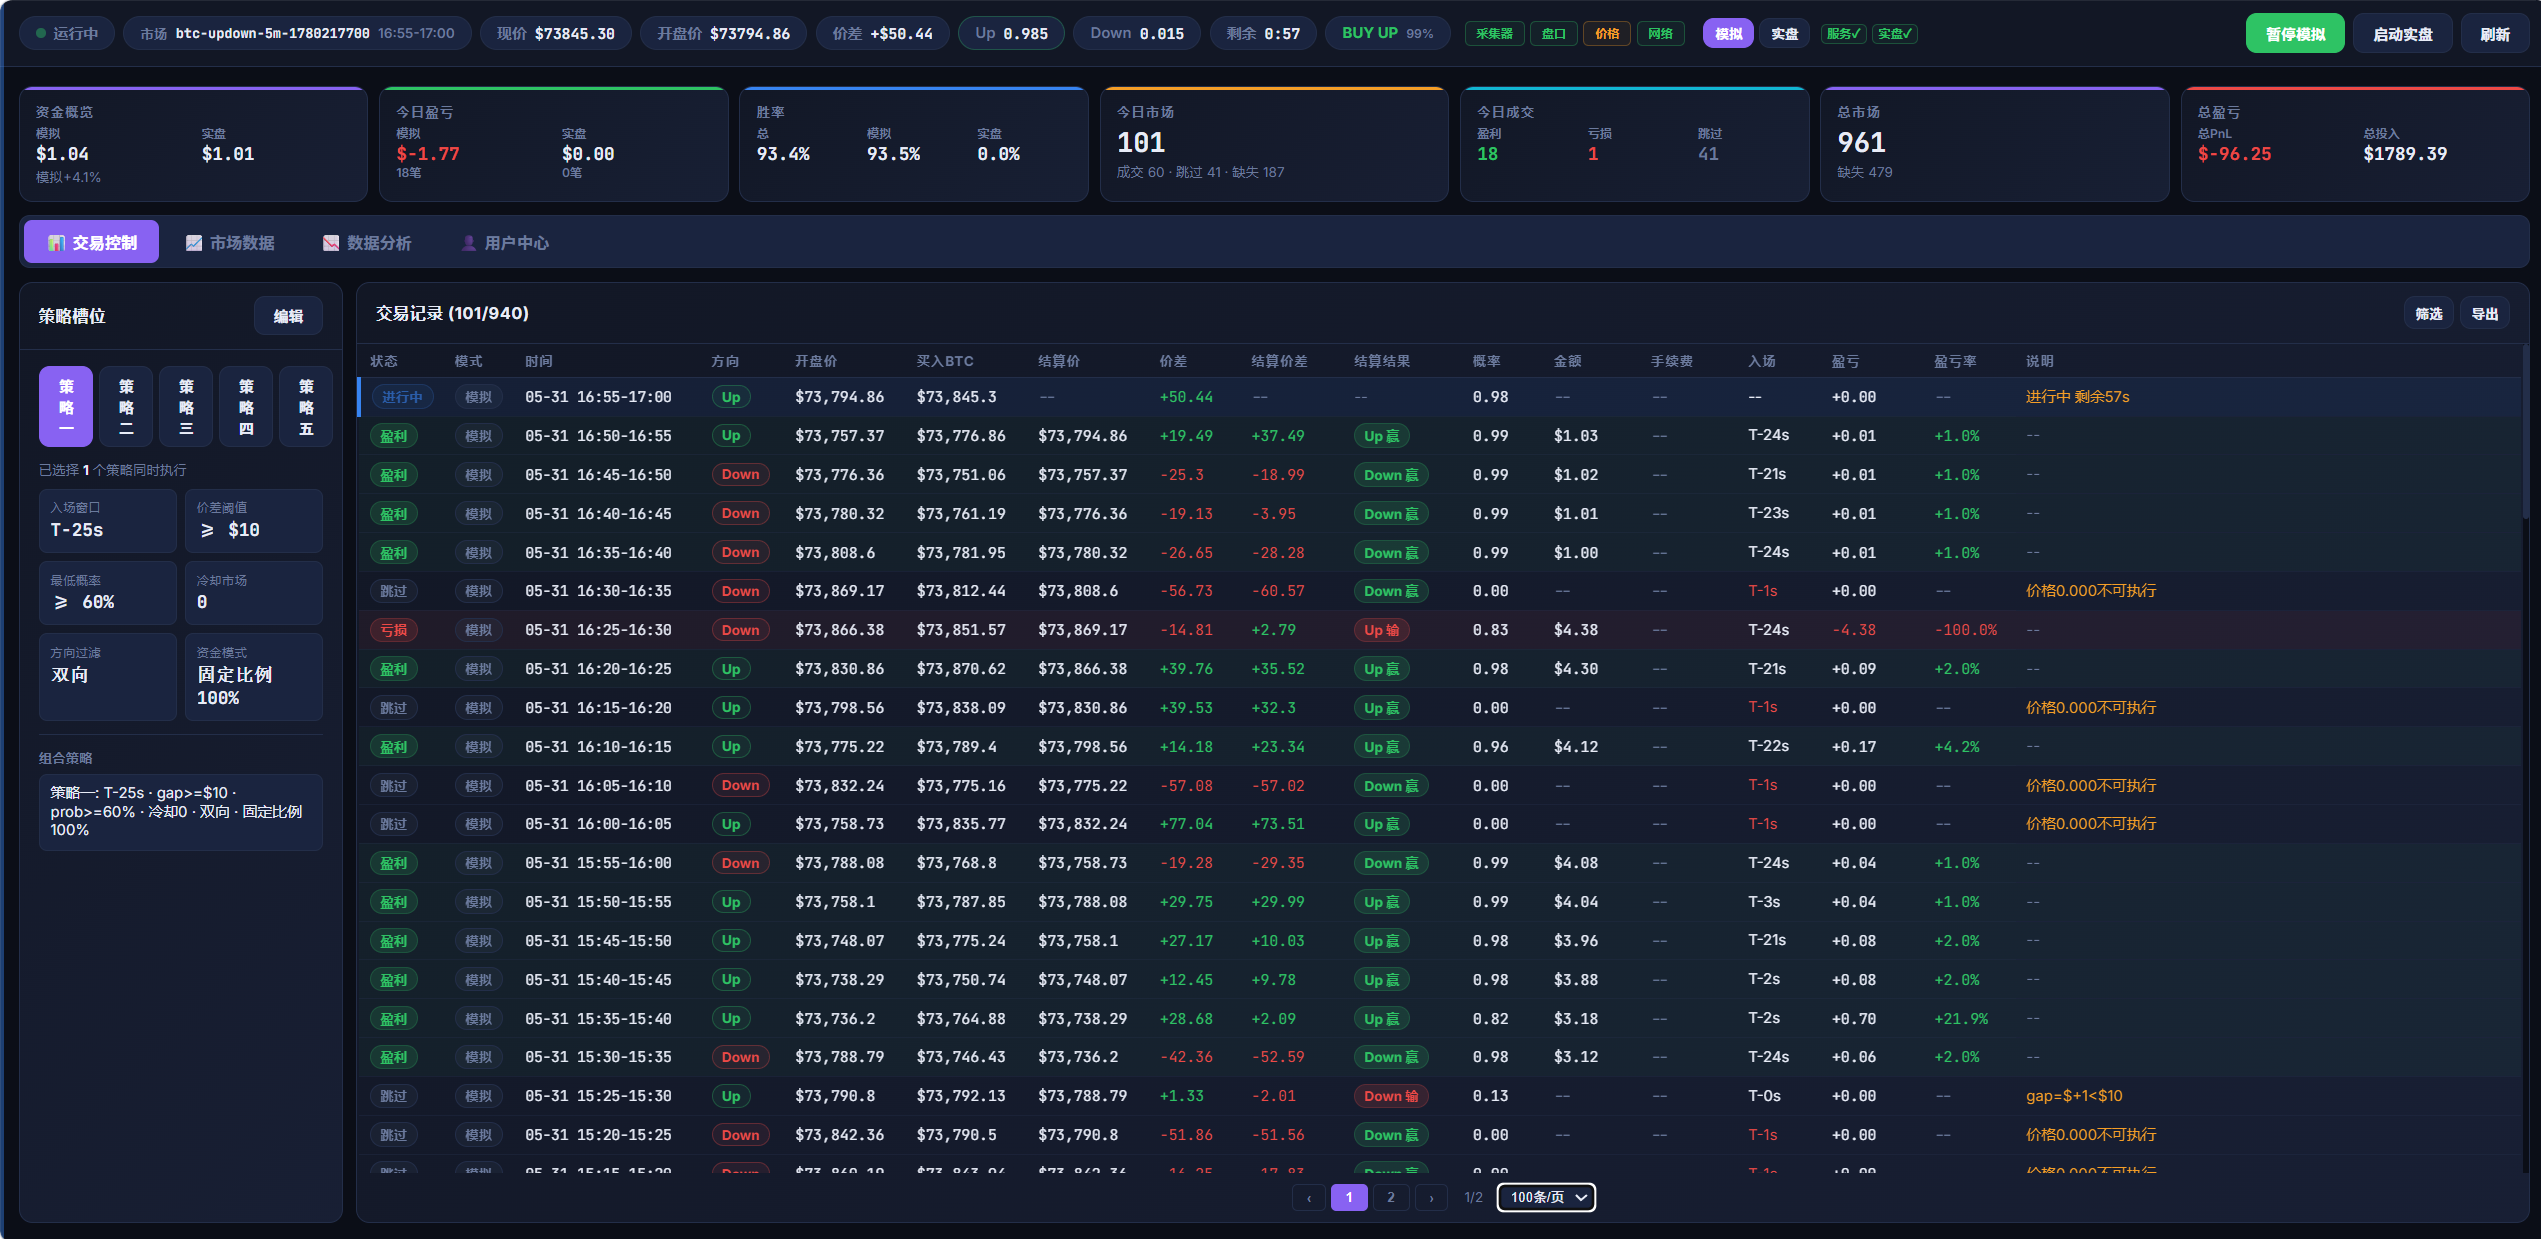This screenshot has width=2541, height=1239.
Task: Click the 进行中 status badge in first row
Action: coord(402,397)
